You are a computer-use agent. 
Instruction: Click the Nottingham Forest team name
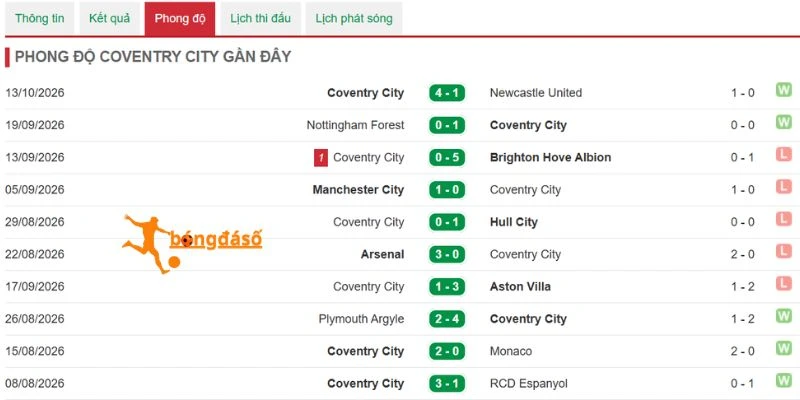click(x=355, y=125)
